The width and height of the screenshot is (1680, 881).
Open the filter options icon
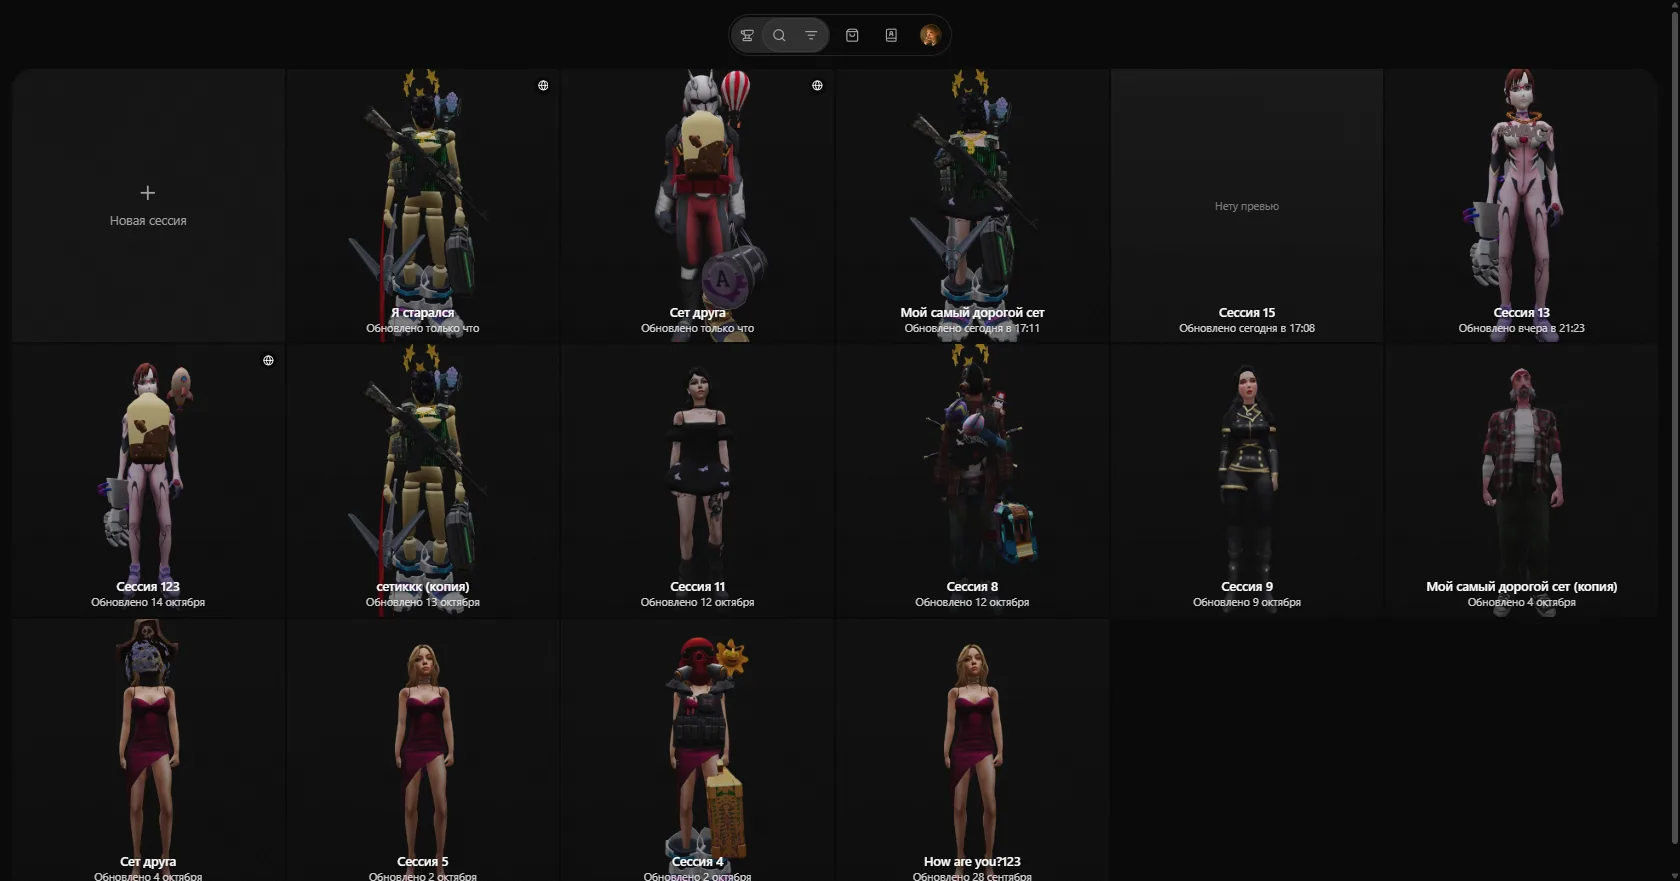coord(811,35)
